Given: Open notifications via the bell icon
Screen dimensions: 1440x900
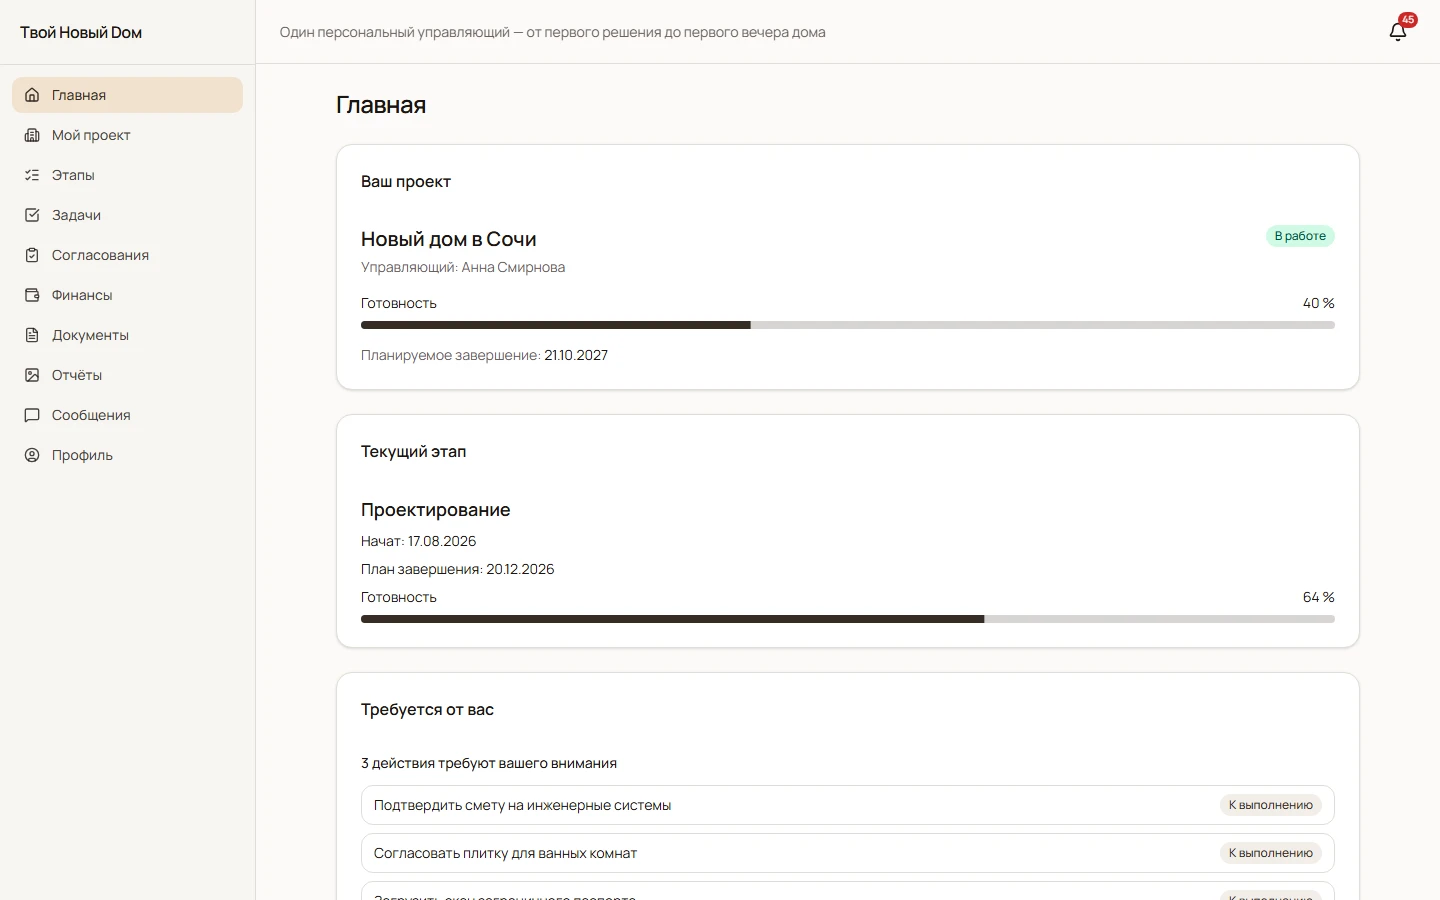Looking at the screenshot, I should coord(1398,32).
